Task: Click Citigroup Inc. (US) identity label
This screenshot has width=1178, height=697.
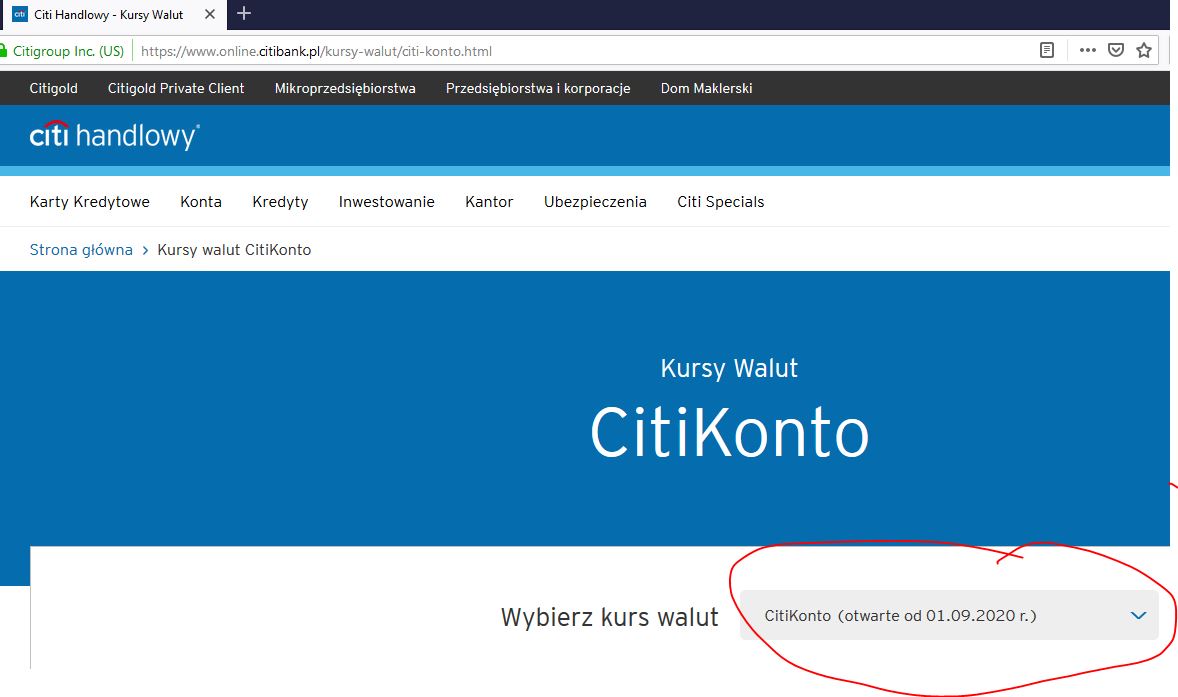Action: (68, 51)
